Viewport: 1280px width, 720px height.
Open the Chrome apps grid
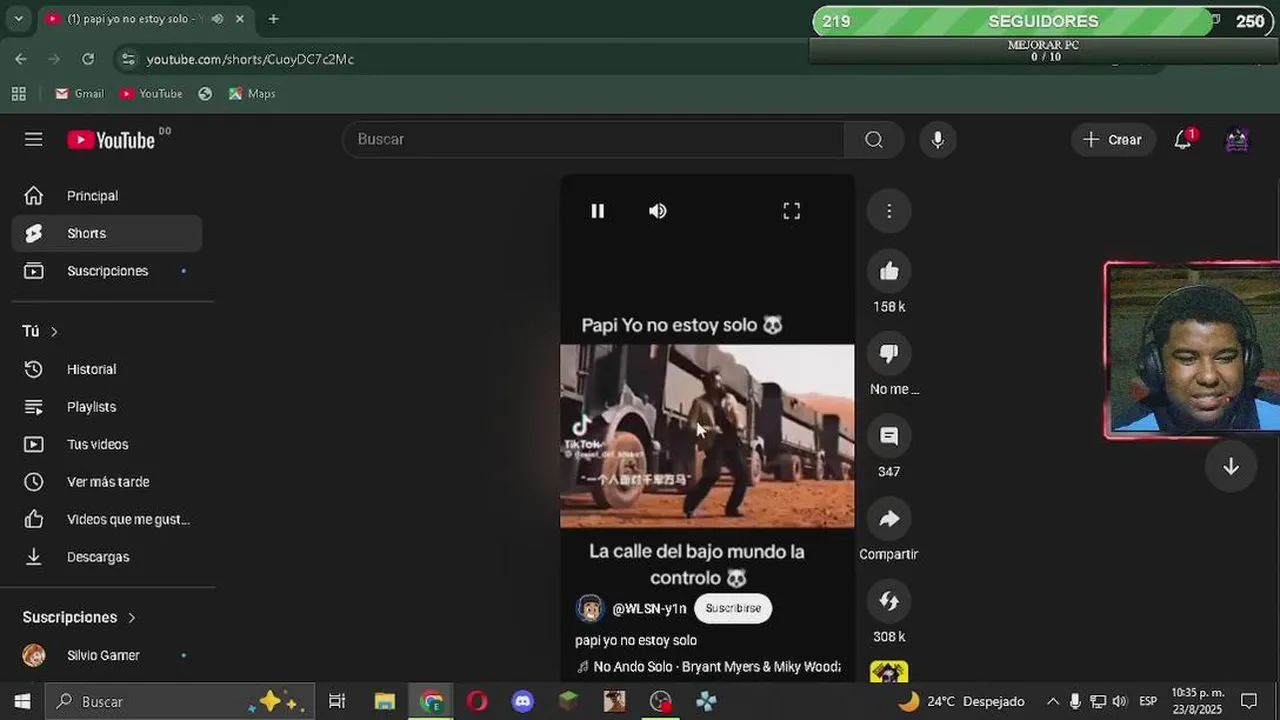tap(18, 93)
